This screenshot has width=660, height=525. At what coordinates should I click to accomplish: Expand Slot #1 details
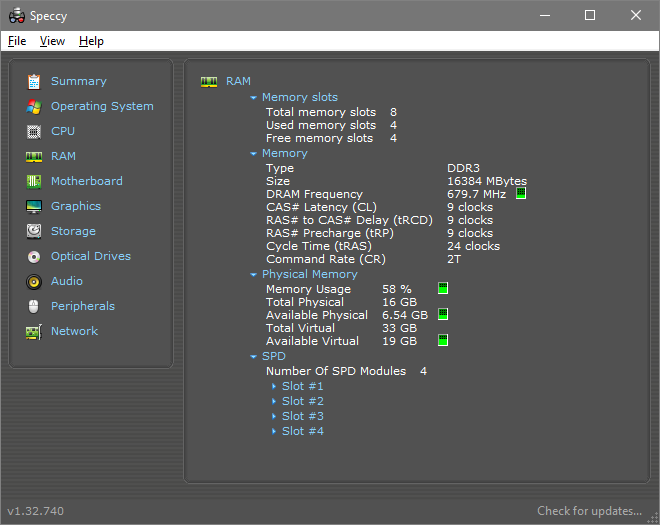pyautogui.click(x=274, y=386)
